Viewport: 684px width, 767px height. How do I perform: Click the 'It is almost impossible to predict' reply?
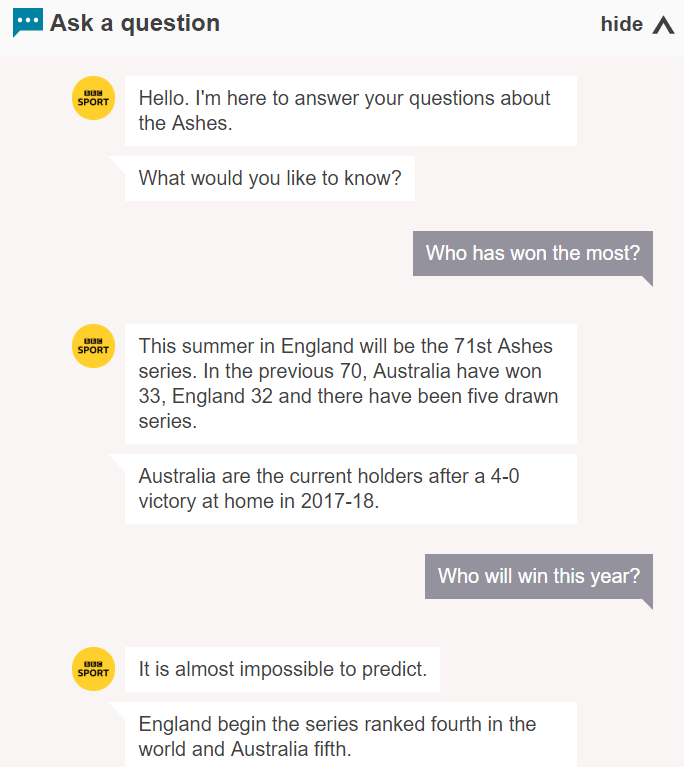(282, 670)
